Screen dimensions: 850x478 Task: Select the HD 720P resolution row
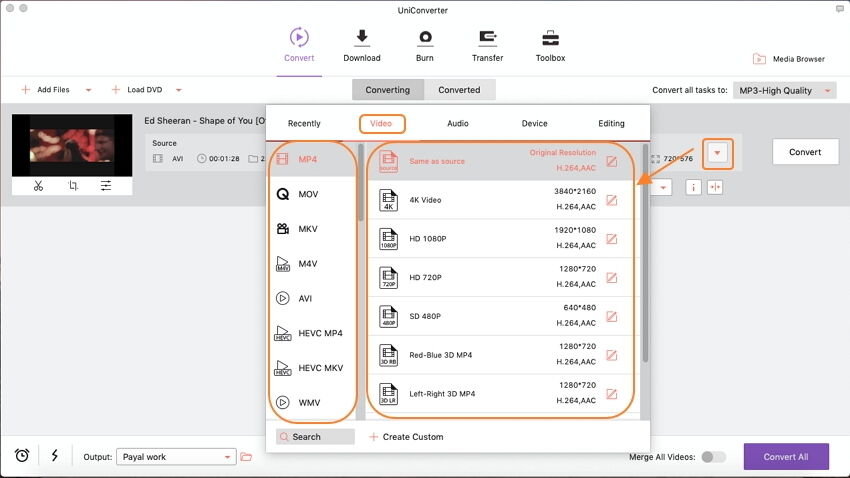tap(500, 277)
